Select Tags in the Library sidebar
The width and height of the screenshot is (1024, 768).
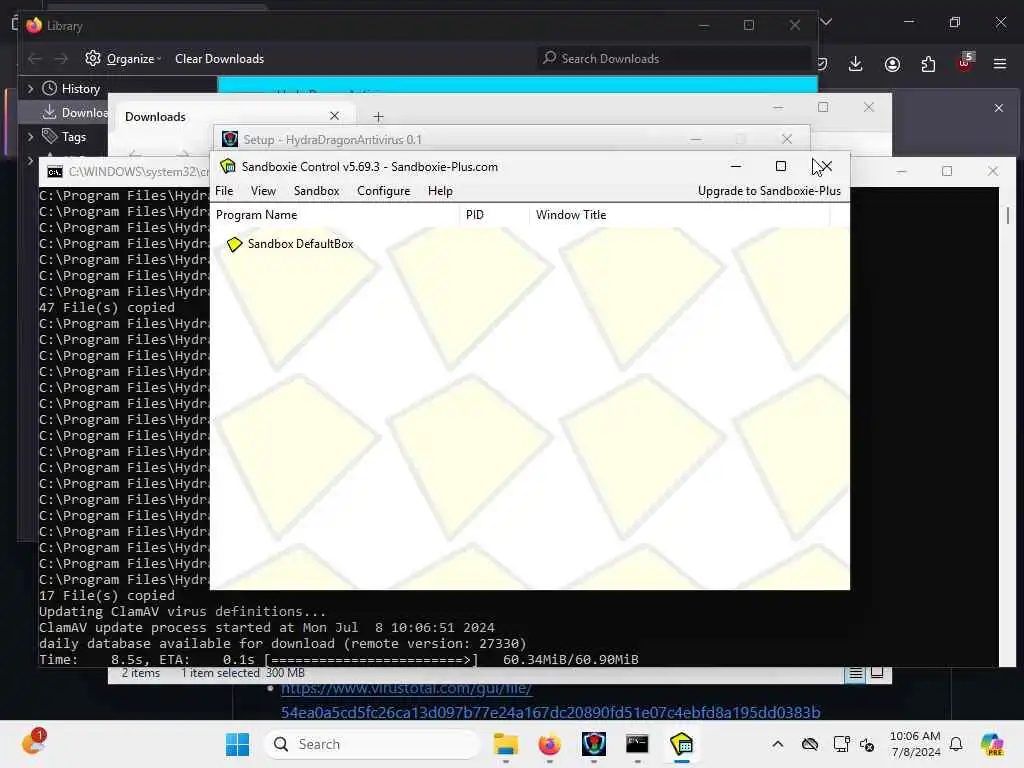[74, 136]
